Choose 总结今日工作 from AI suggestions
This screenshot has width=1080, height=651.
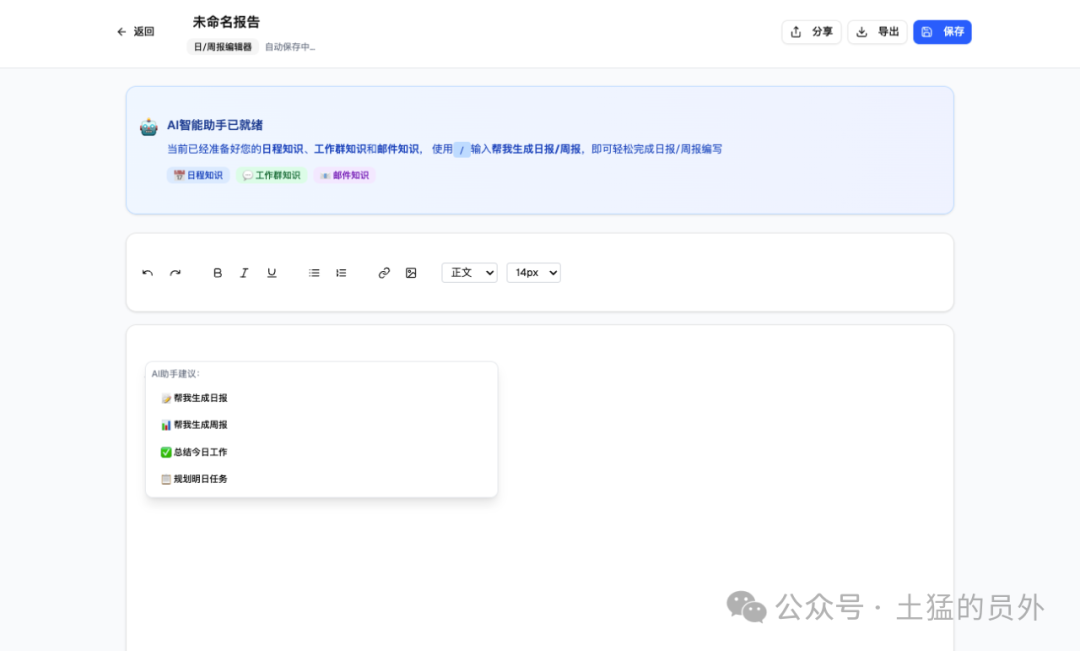[321, 452]
